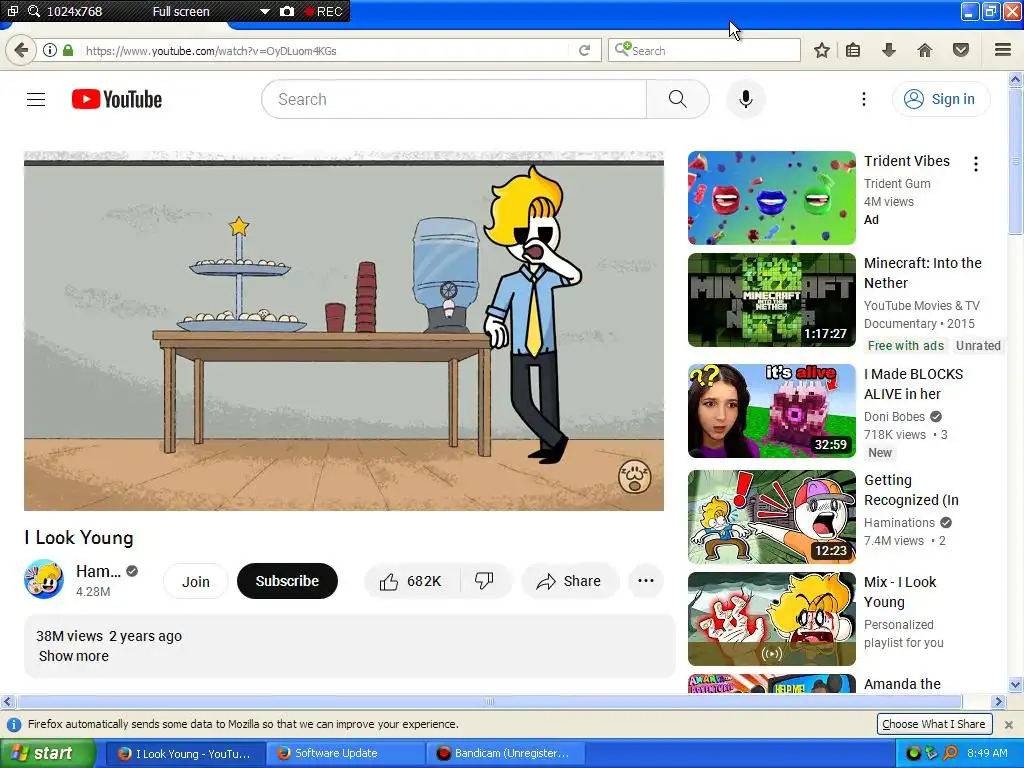
Task: Expand description with Show more
Action: [x=74, y=656]
